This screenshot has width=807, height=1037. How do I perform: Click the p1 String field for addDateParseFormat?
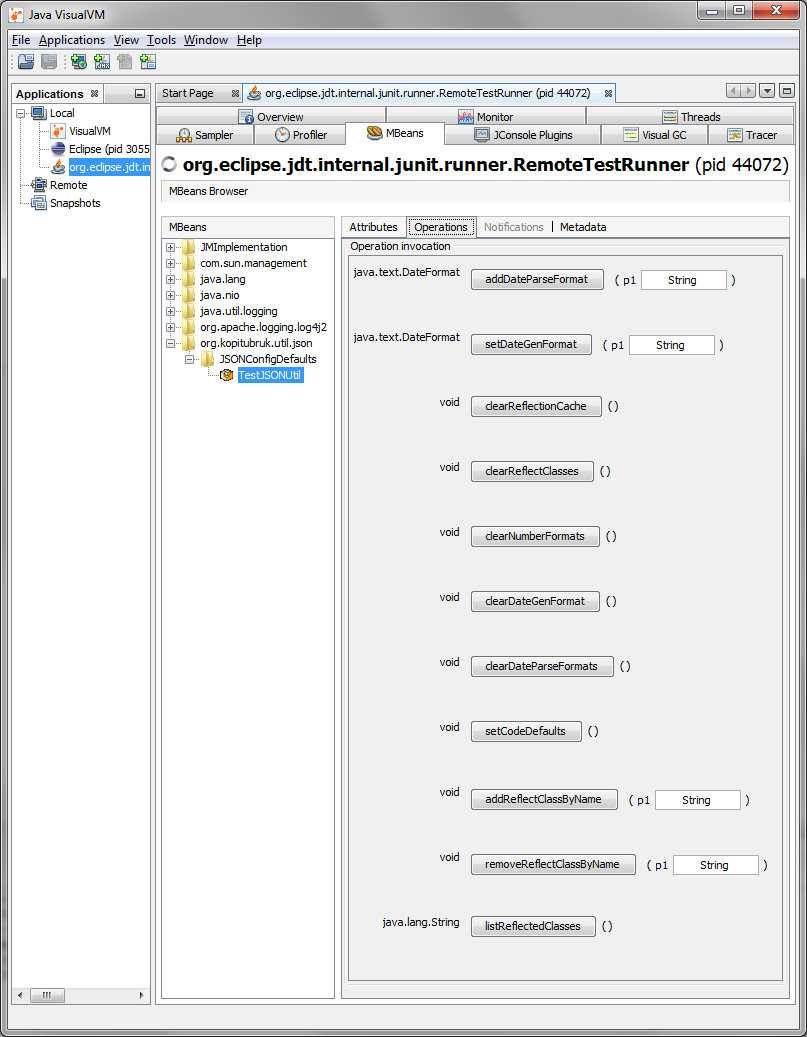pyautogui.click(x=683, y=280)
